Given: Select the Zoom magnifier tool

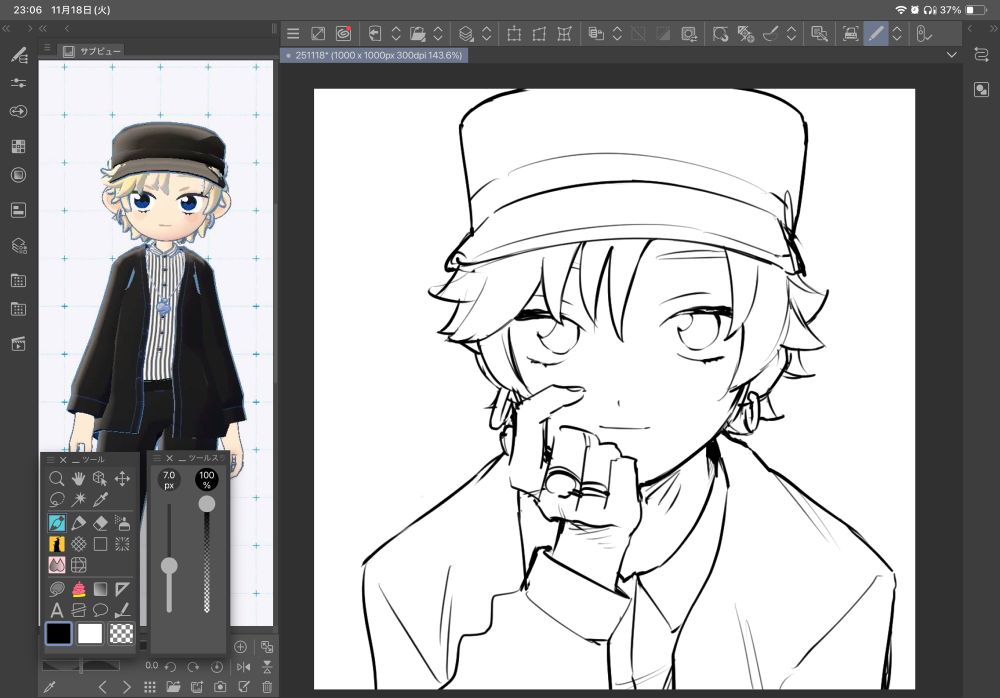Looking at the screenshot, I should click(56, 479).
